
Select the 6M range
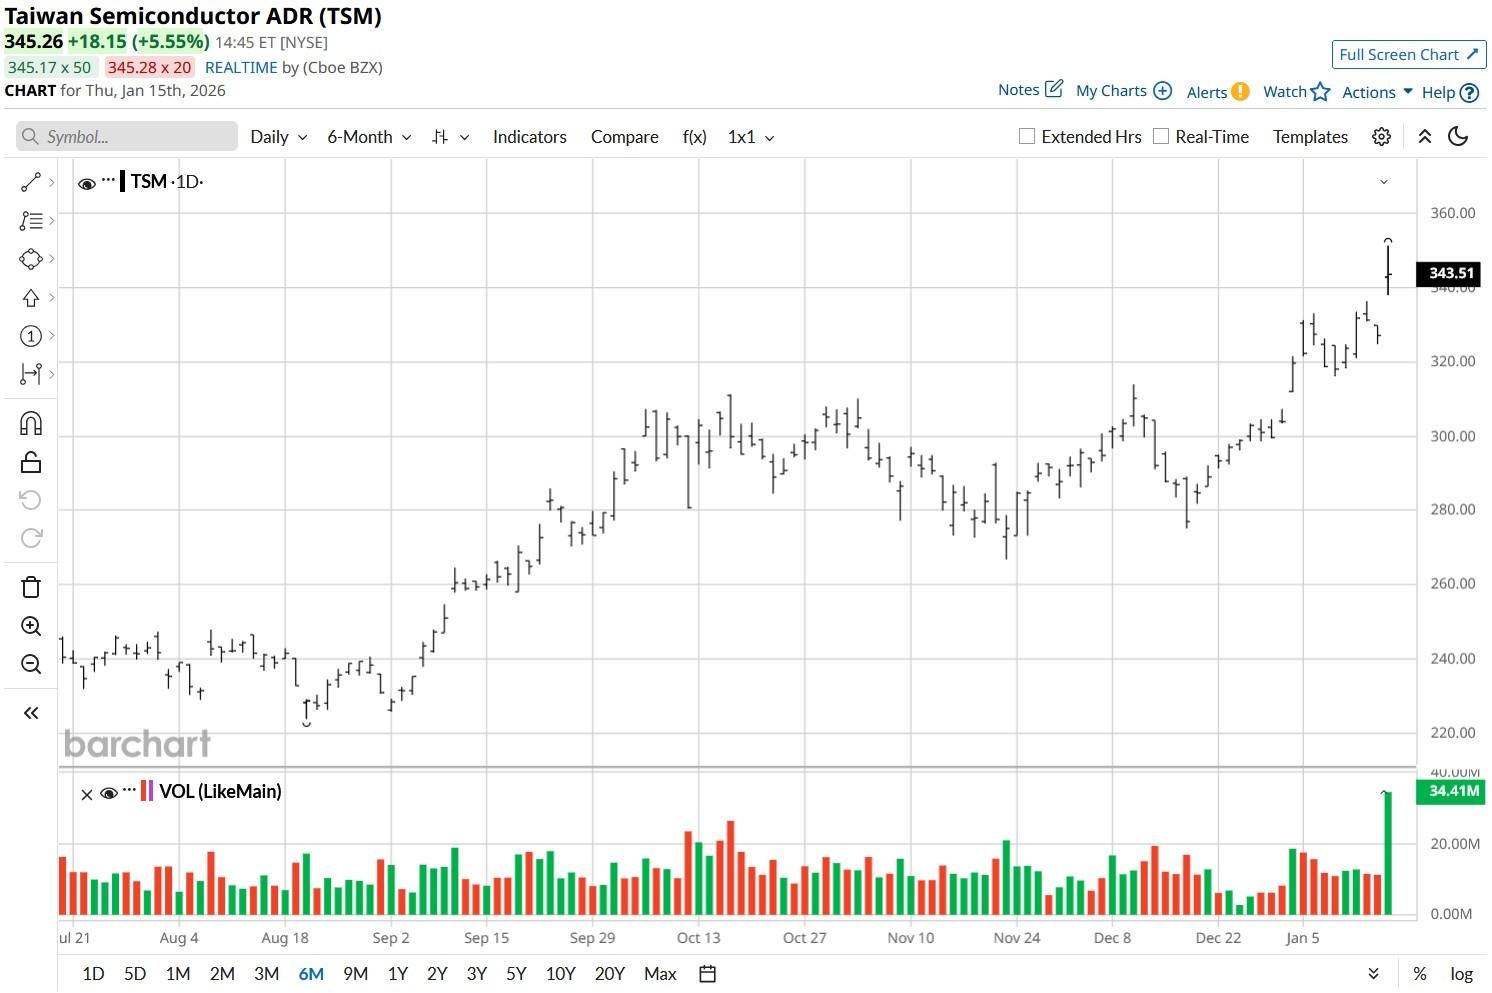pos(311,974)
